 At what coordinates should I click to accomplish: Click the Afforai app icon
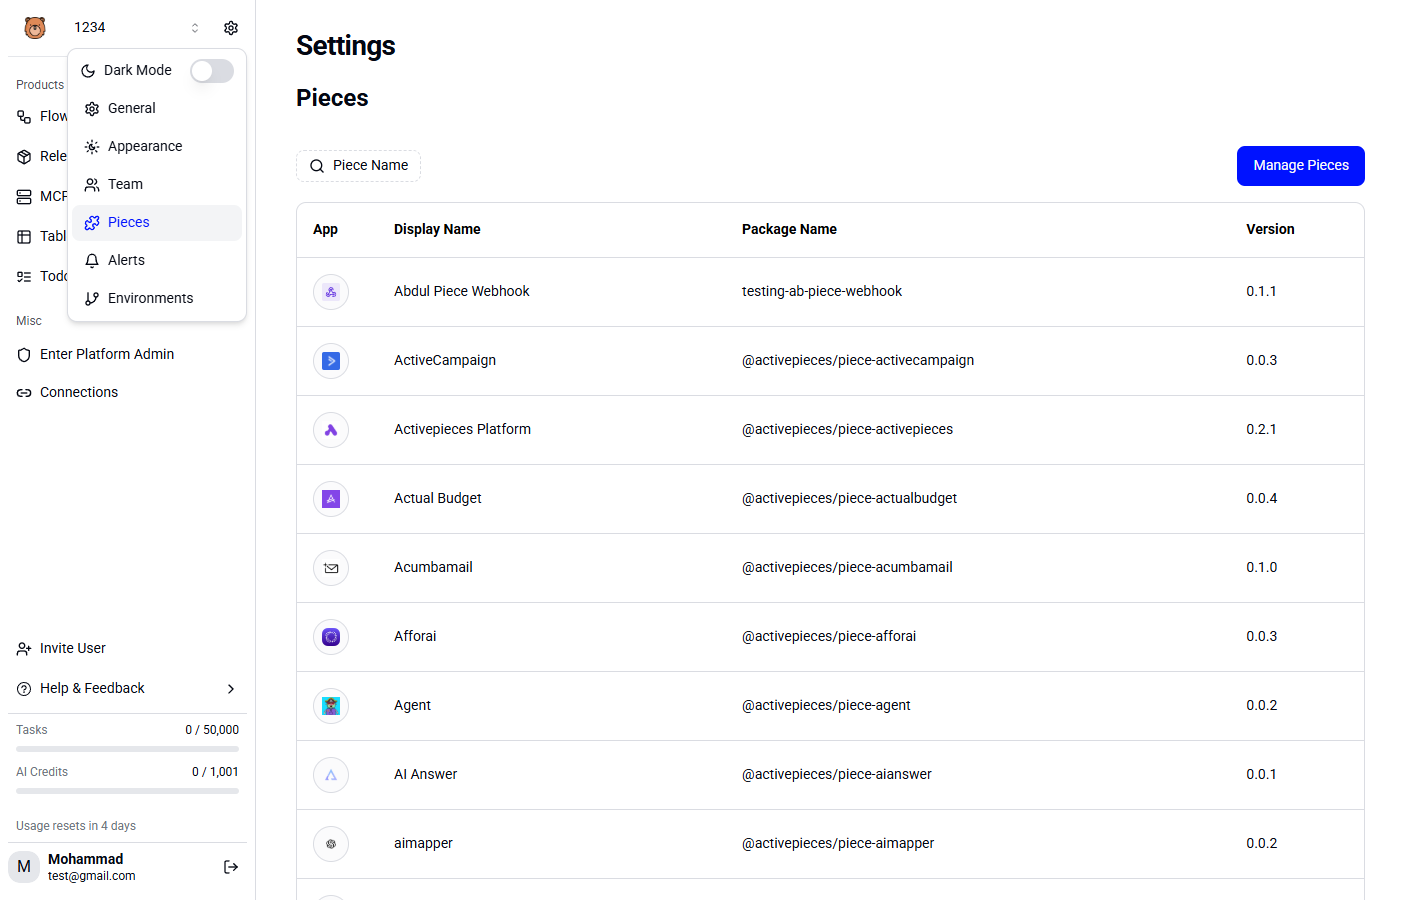click(x=331, y=637)
